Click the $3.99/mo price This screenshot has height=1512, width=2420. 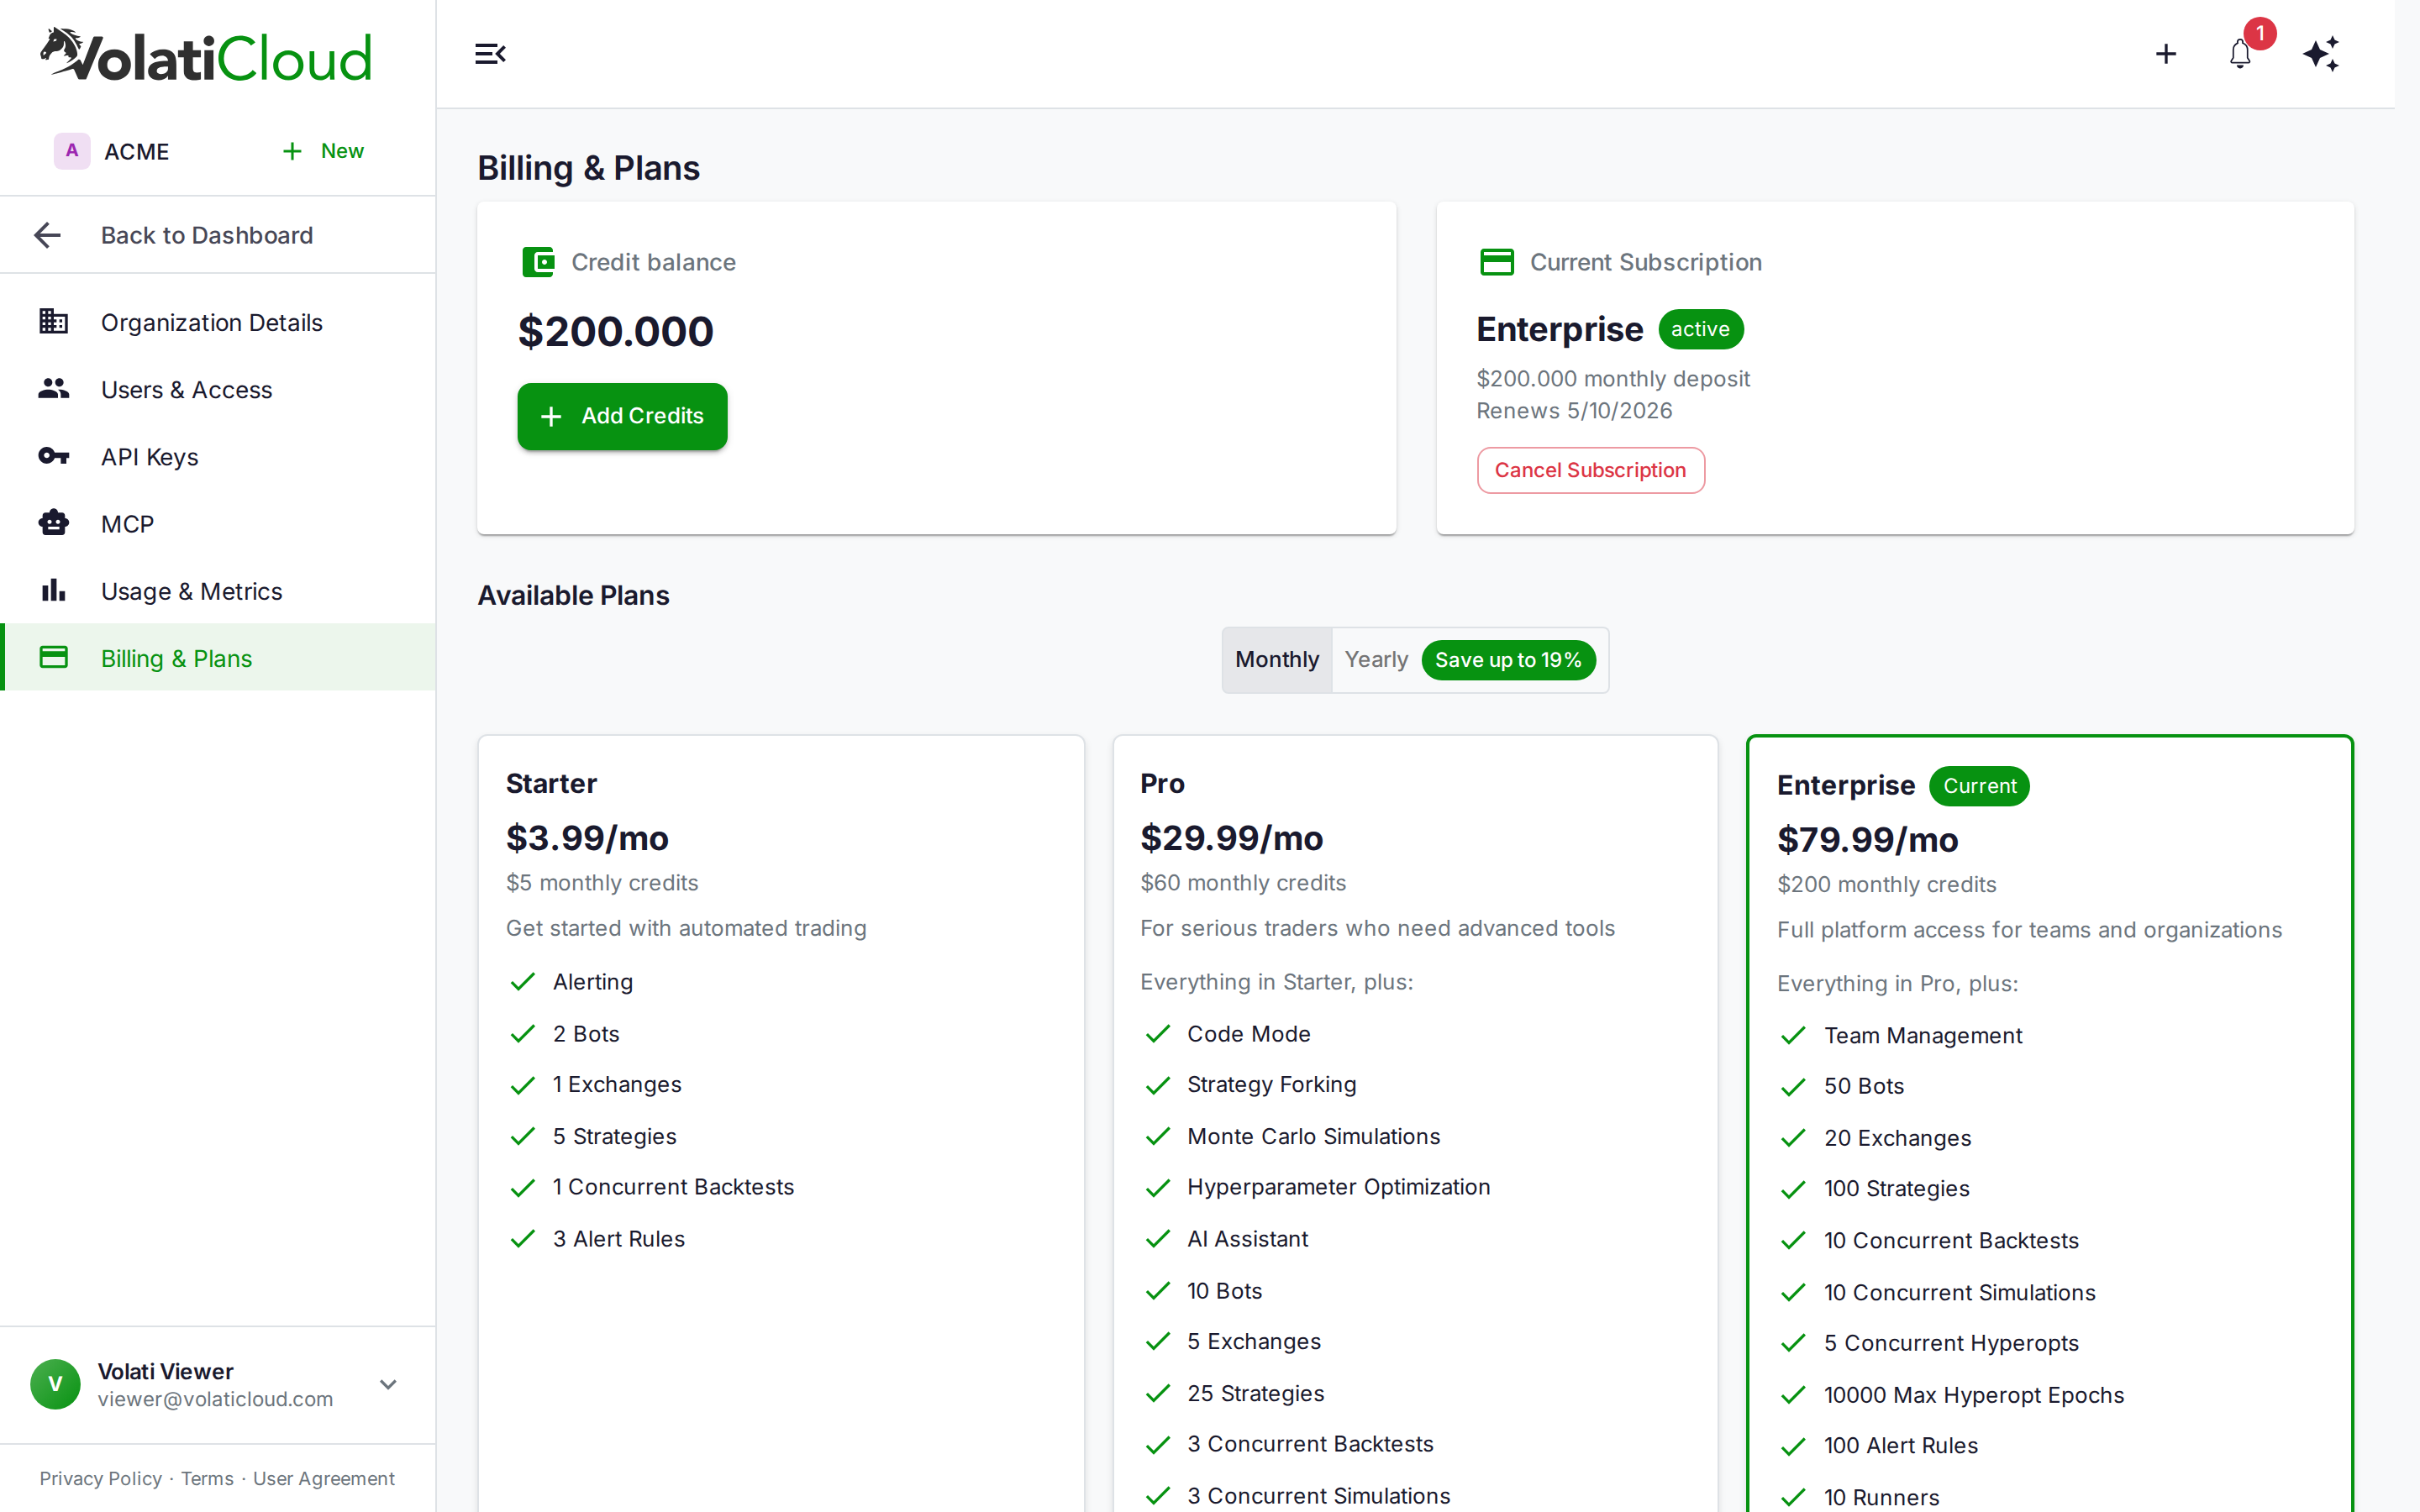(x=587, y=838)
